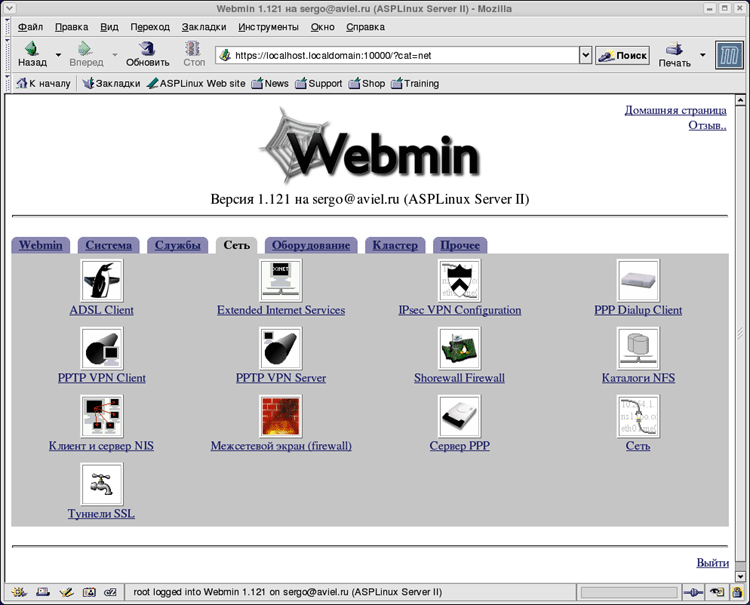Switch to the Службы tab

point(177,245)
